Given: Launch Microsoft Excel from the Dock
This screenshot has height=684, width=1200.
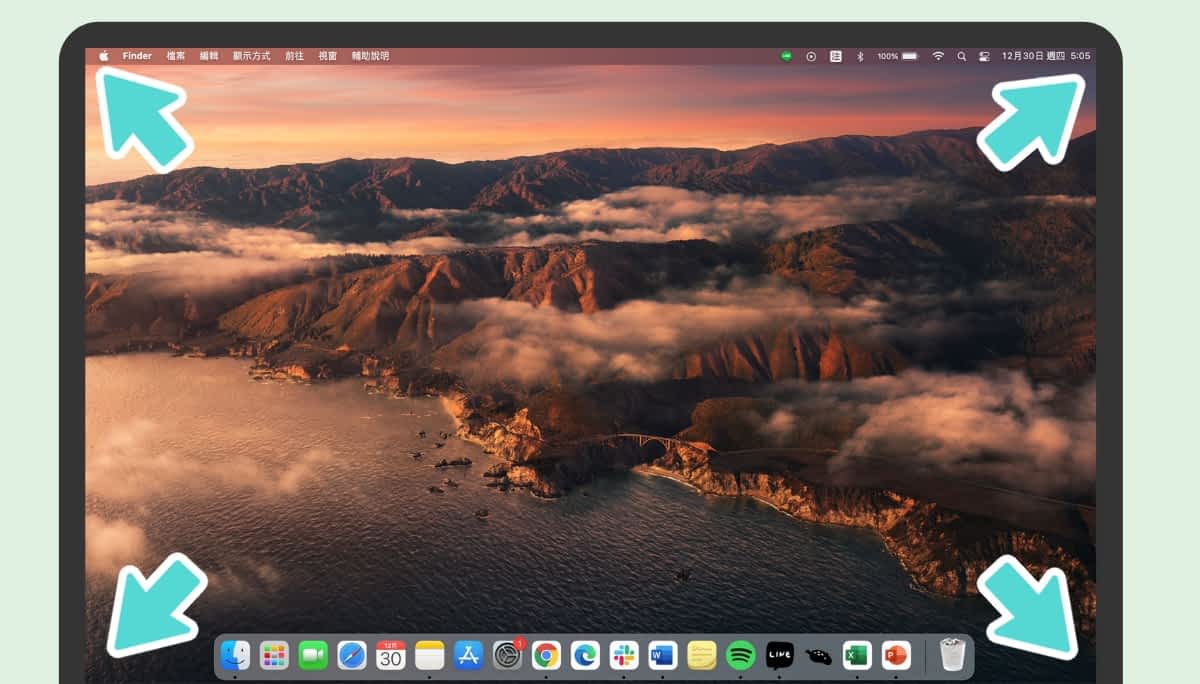Looking at the screenshot, I should [x=857, y=655].
